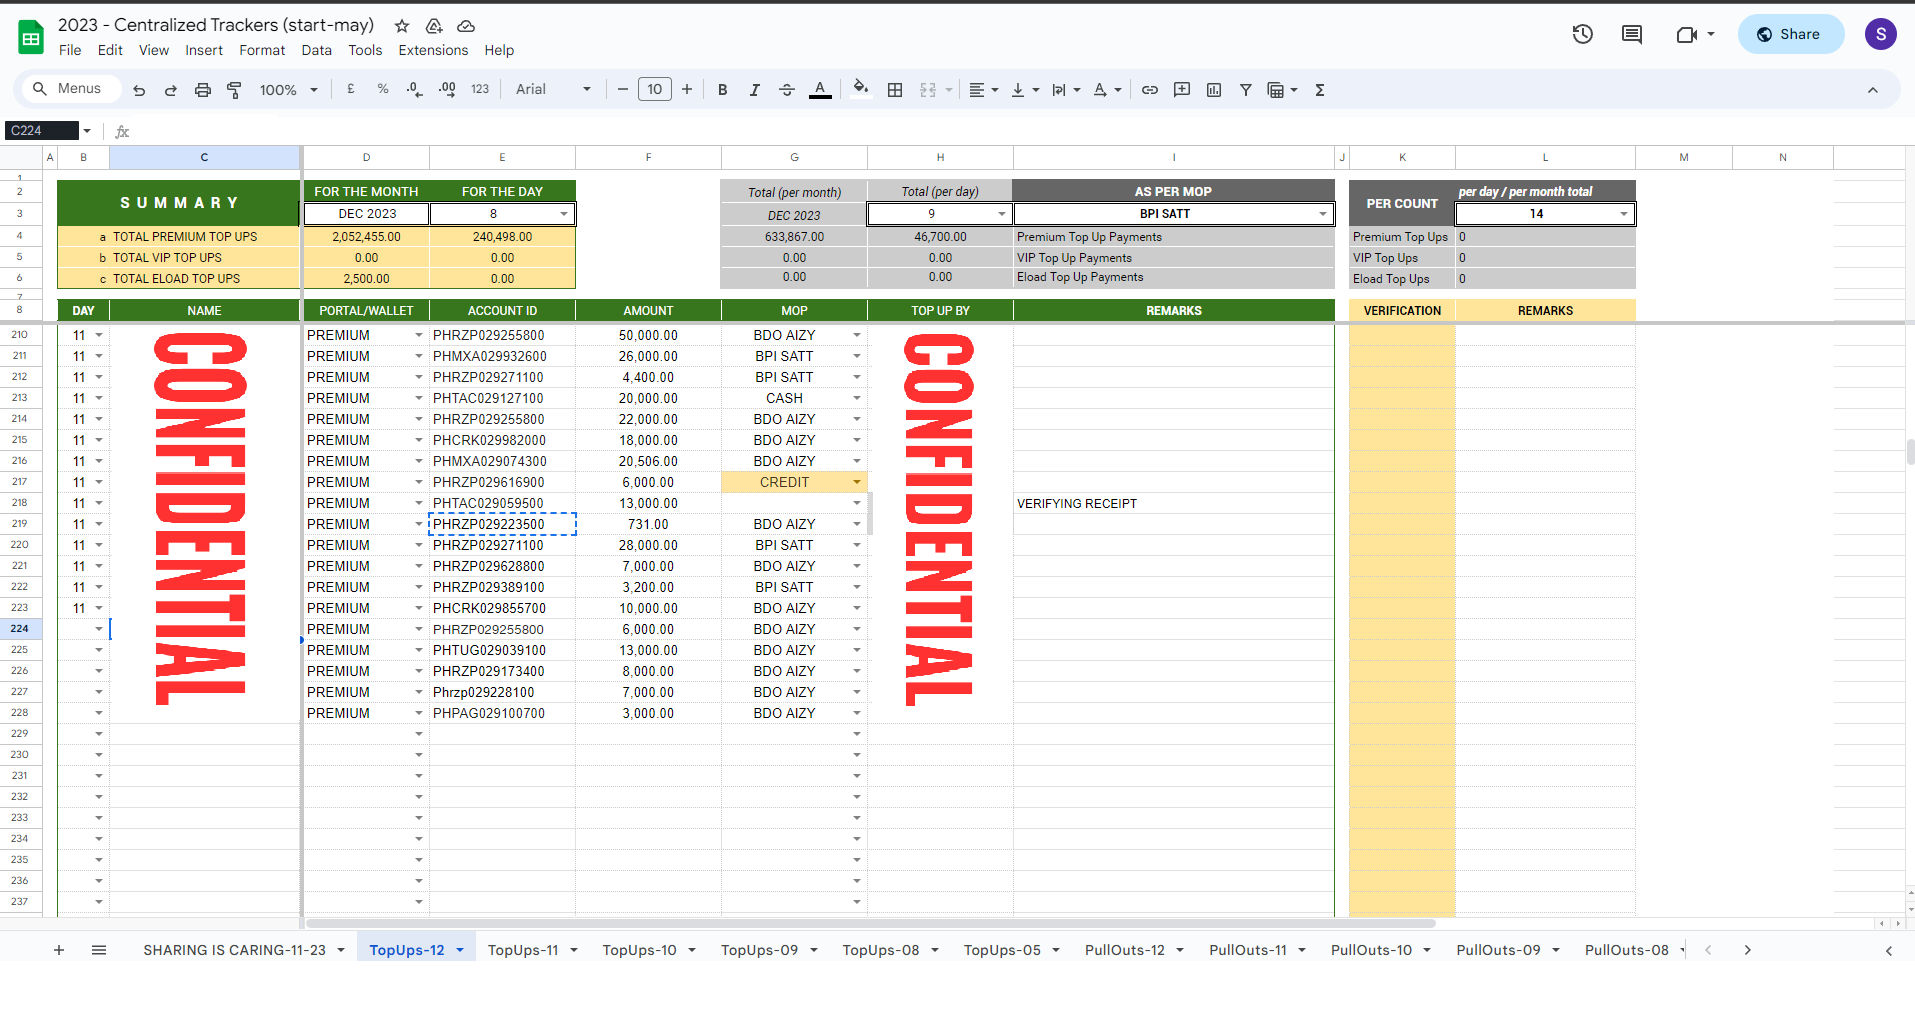This screenshot has height=1023, width=1915.
Task: Open the account avatar S
Action: (1881, 34)
